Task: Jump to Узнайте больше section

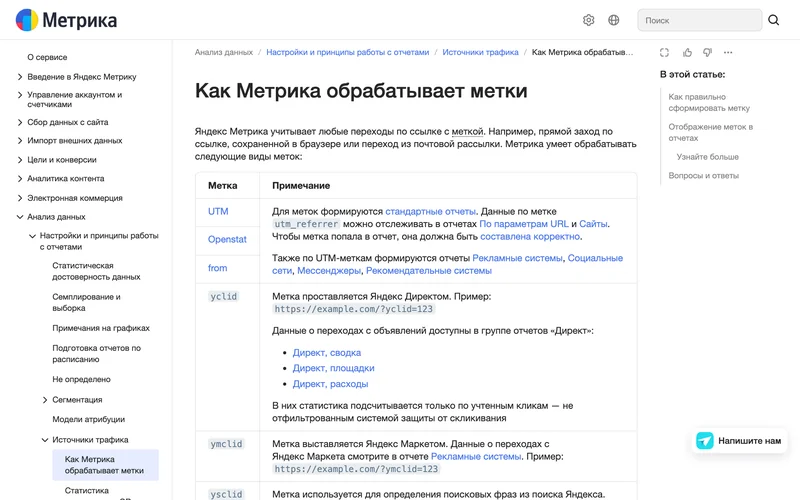Action: point(707,157)
